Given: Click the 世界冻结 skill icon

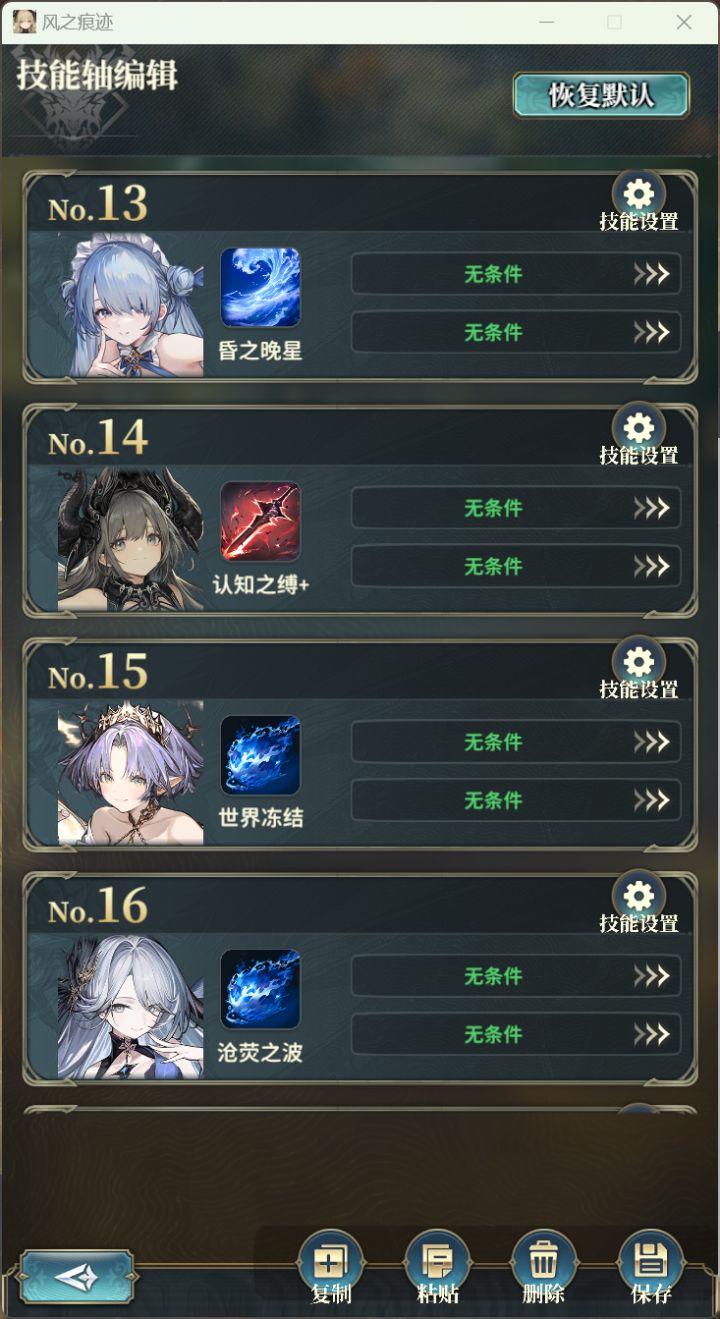Looking at the screenshot, I should pyautogui.click(x=260, y=755).
